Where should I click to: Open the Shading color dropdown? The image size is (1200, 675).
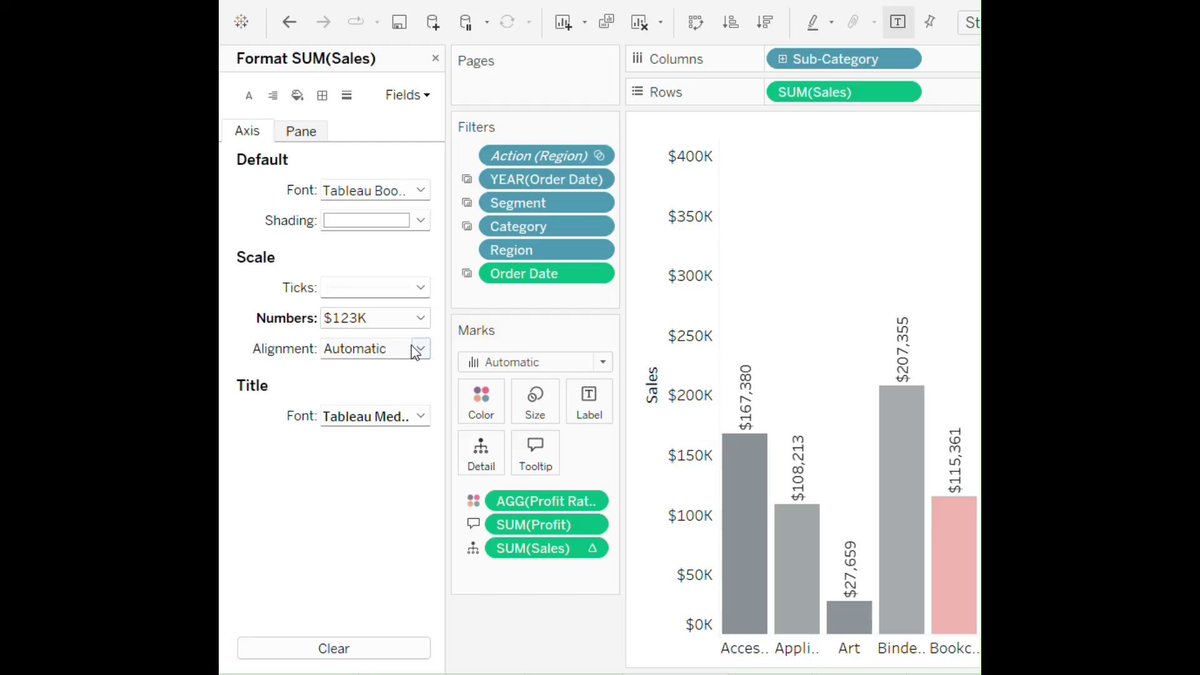point(375,220)
